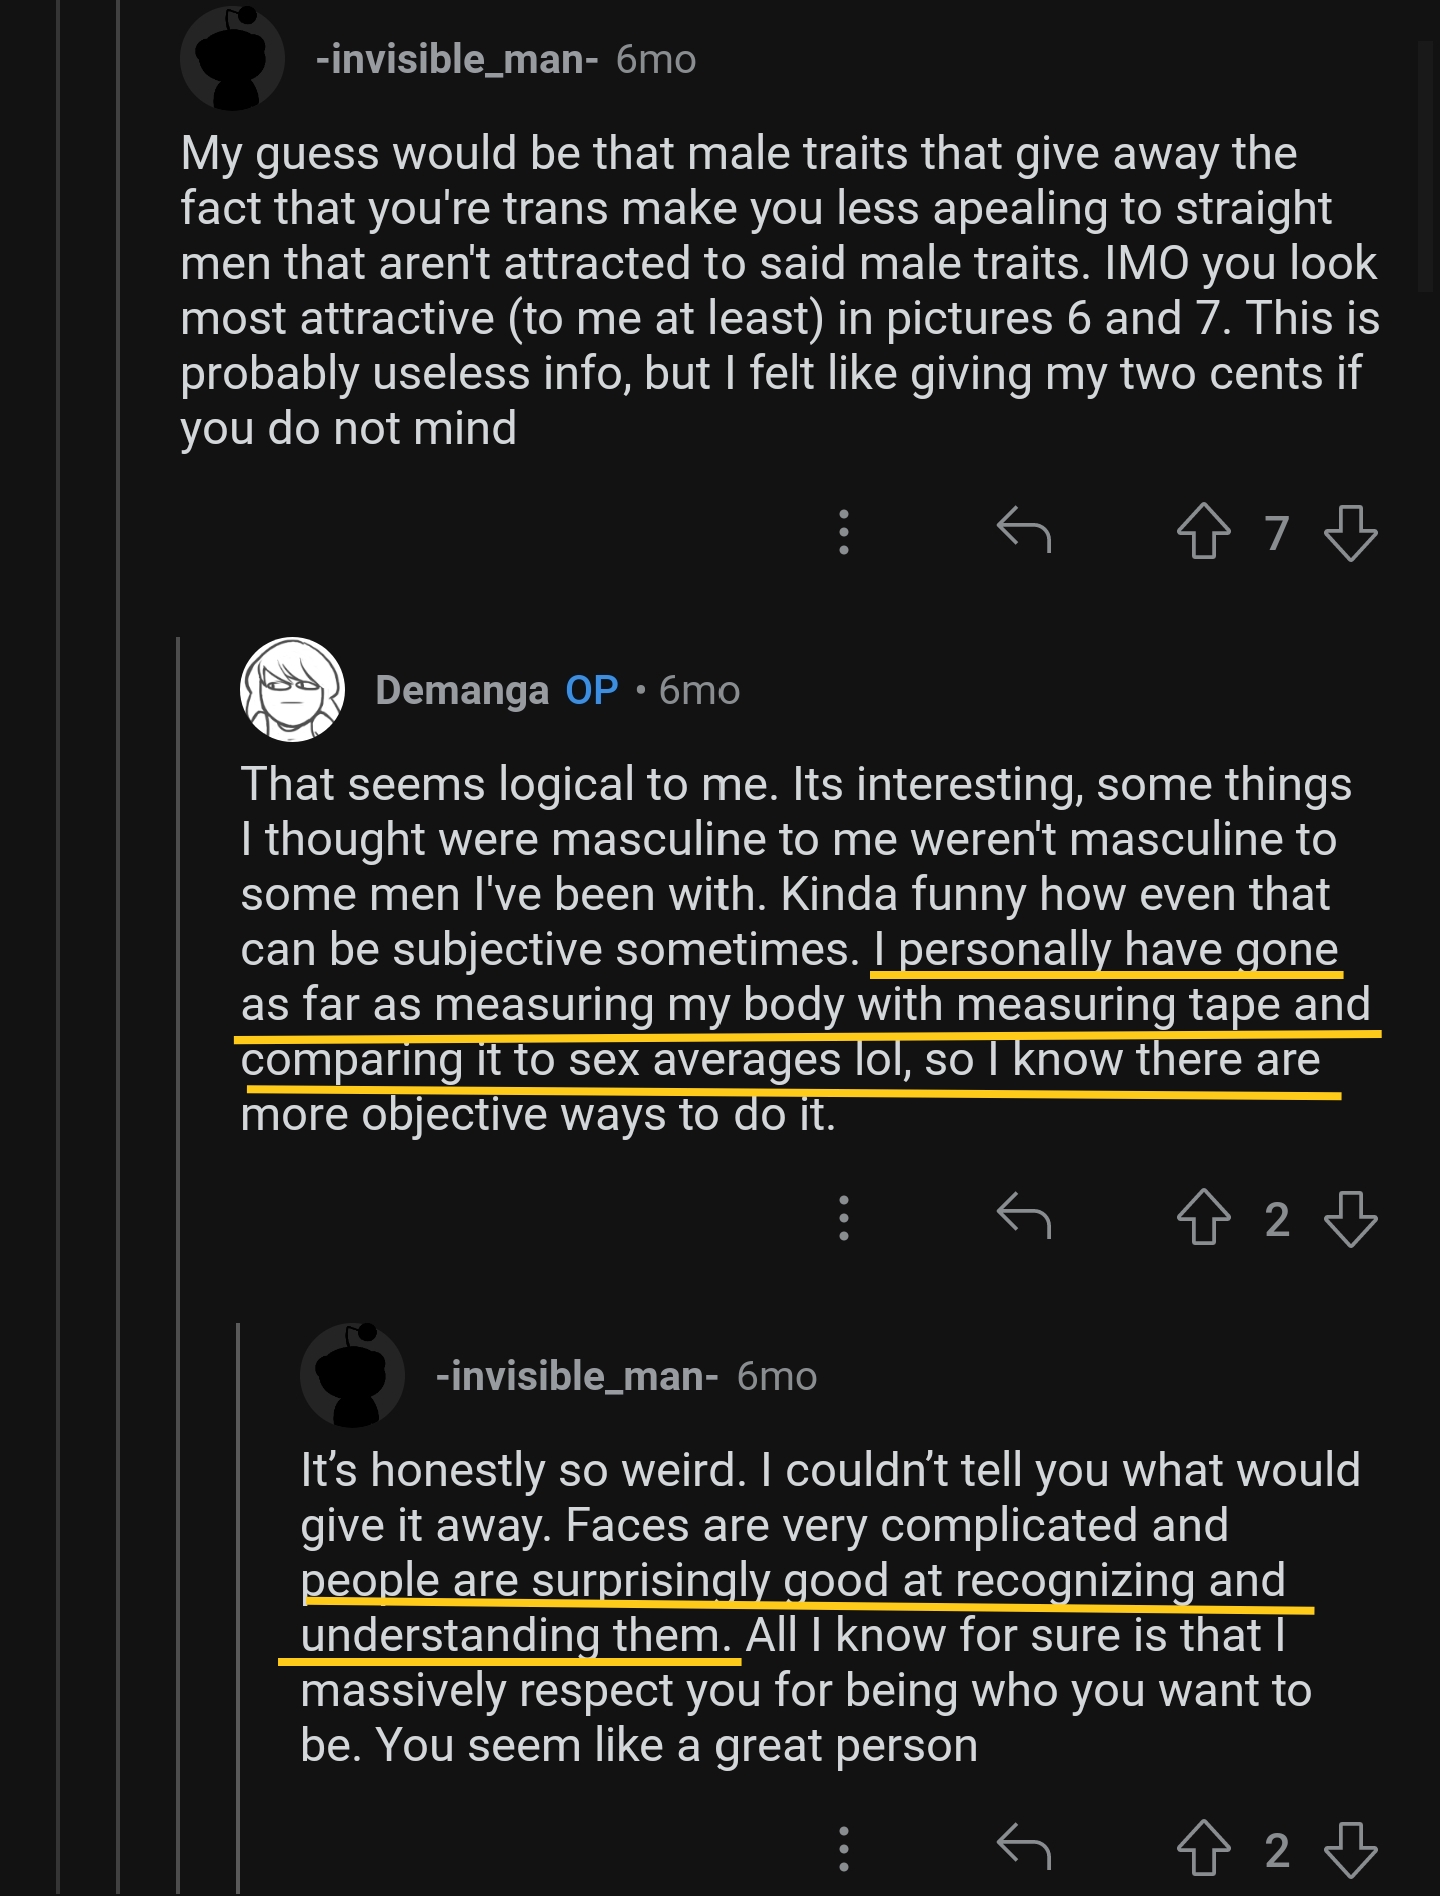Open -invisible_man- username in last reply

point(577,1377)
